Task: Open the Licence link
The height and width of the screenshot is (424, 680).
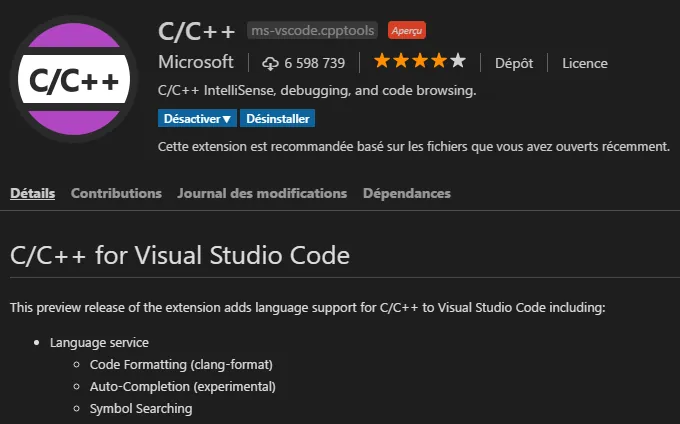Action: 584,63
